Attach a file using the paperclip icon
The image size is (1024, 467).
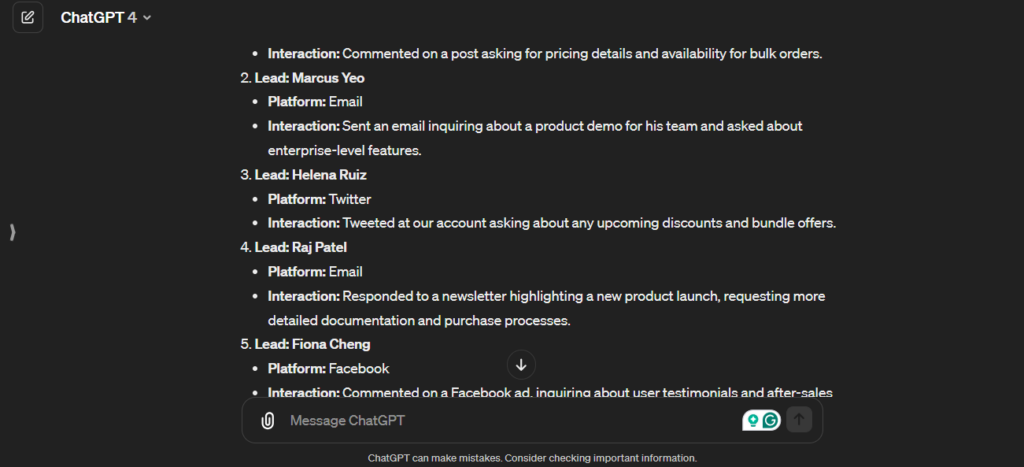coord(267,421)
